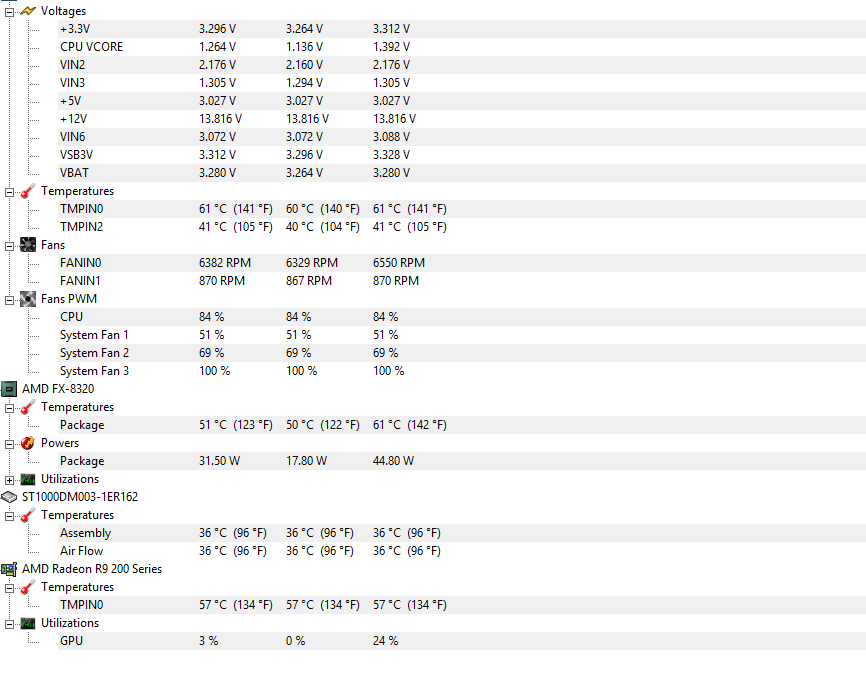Click the AMD Radeon R9 200 Series GPU icon
This screenshot has height=676, width=866.
pos(8,568)
